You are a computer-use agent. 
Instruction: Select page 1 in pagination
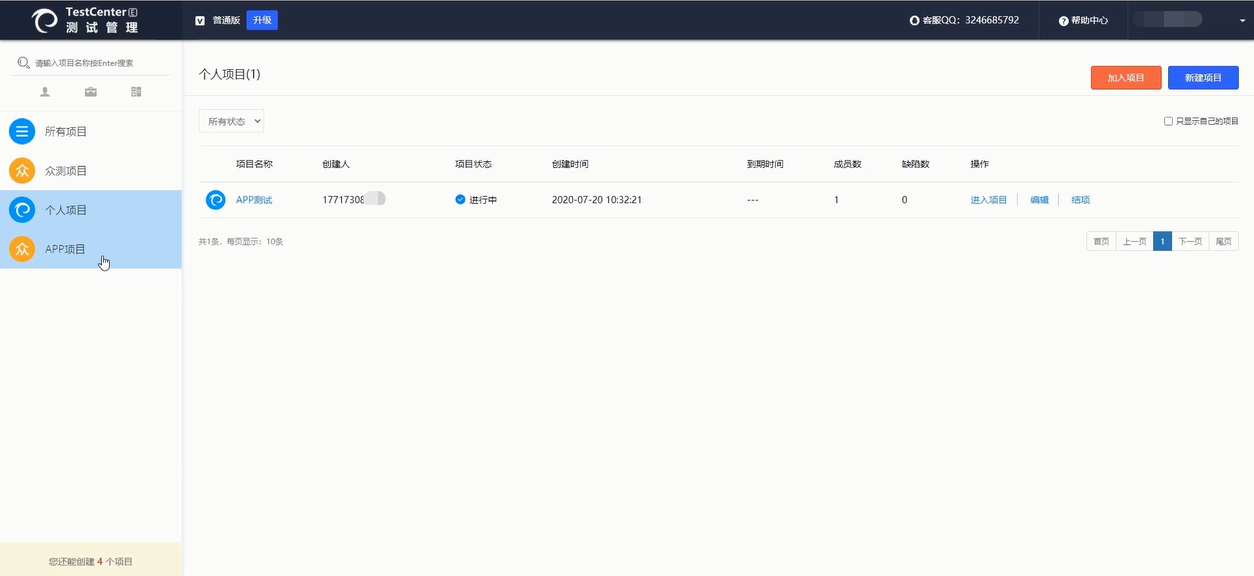pyautogui.click(x=1162, y=241)
